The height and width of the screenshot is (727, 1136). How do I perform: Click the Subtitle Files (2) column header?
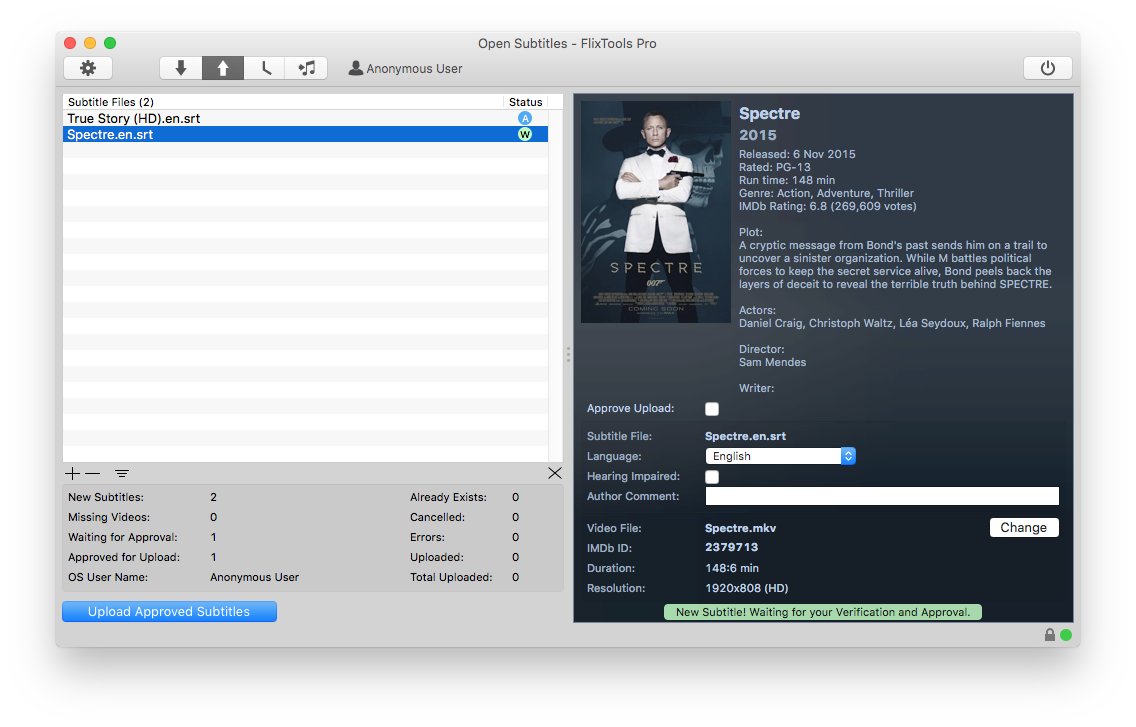click(x=283, y=102)
